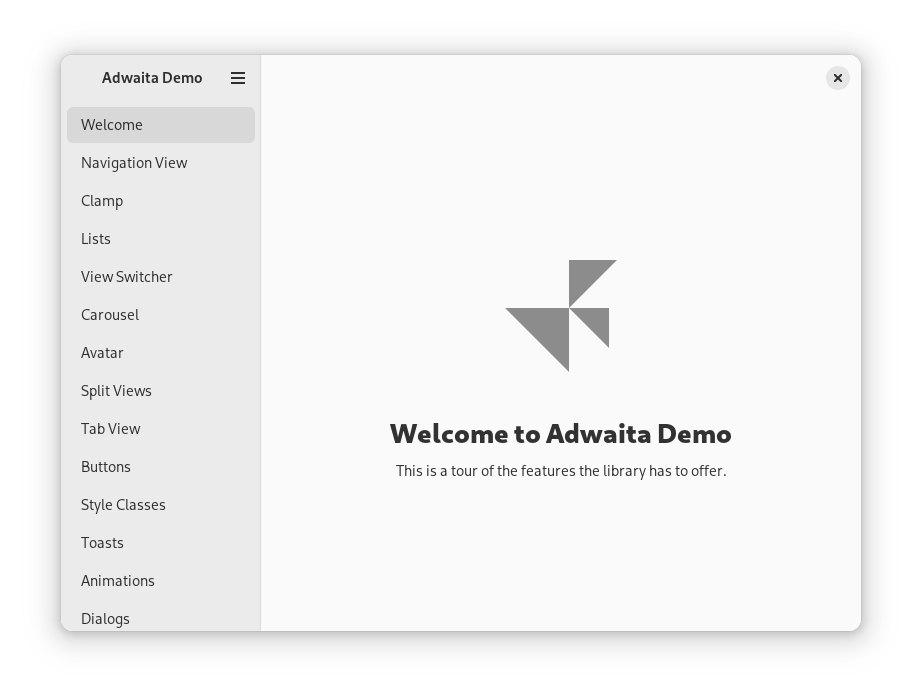Image resolution: width=922 pixels, height=698 pixels.
Task: Select the Style Classes entry
Action: [160, 505]
